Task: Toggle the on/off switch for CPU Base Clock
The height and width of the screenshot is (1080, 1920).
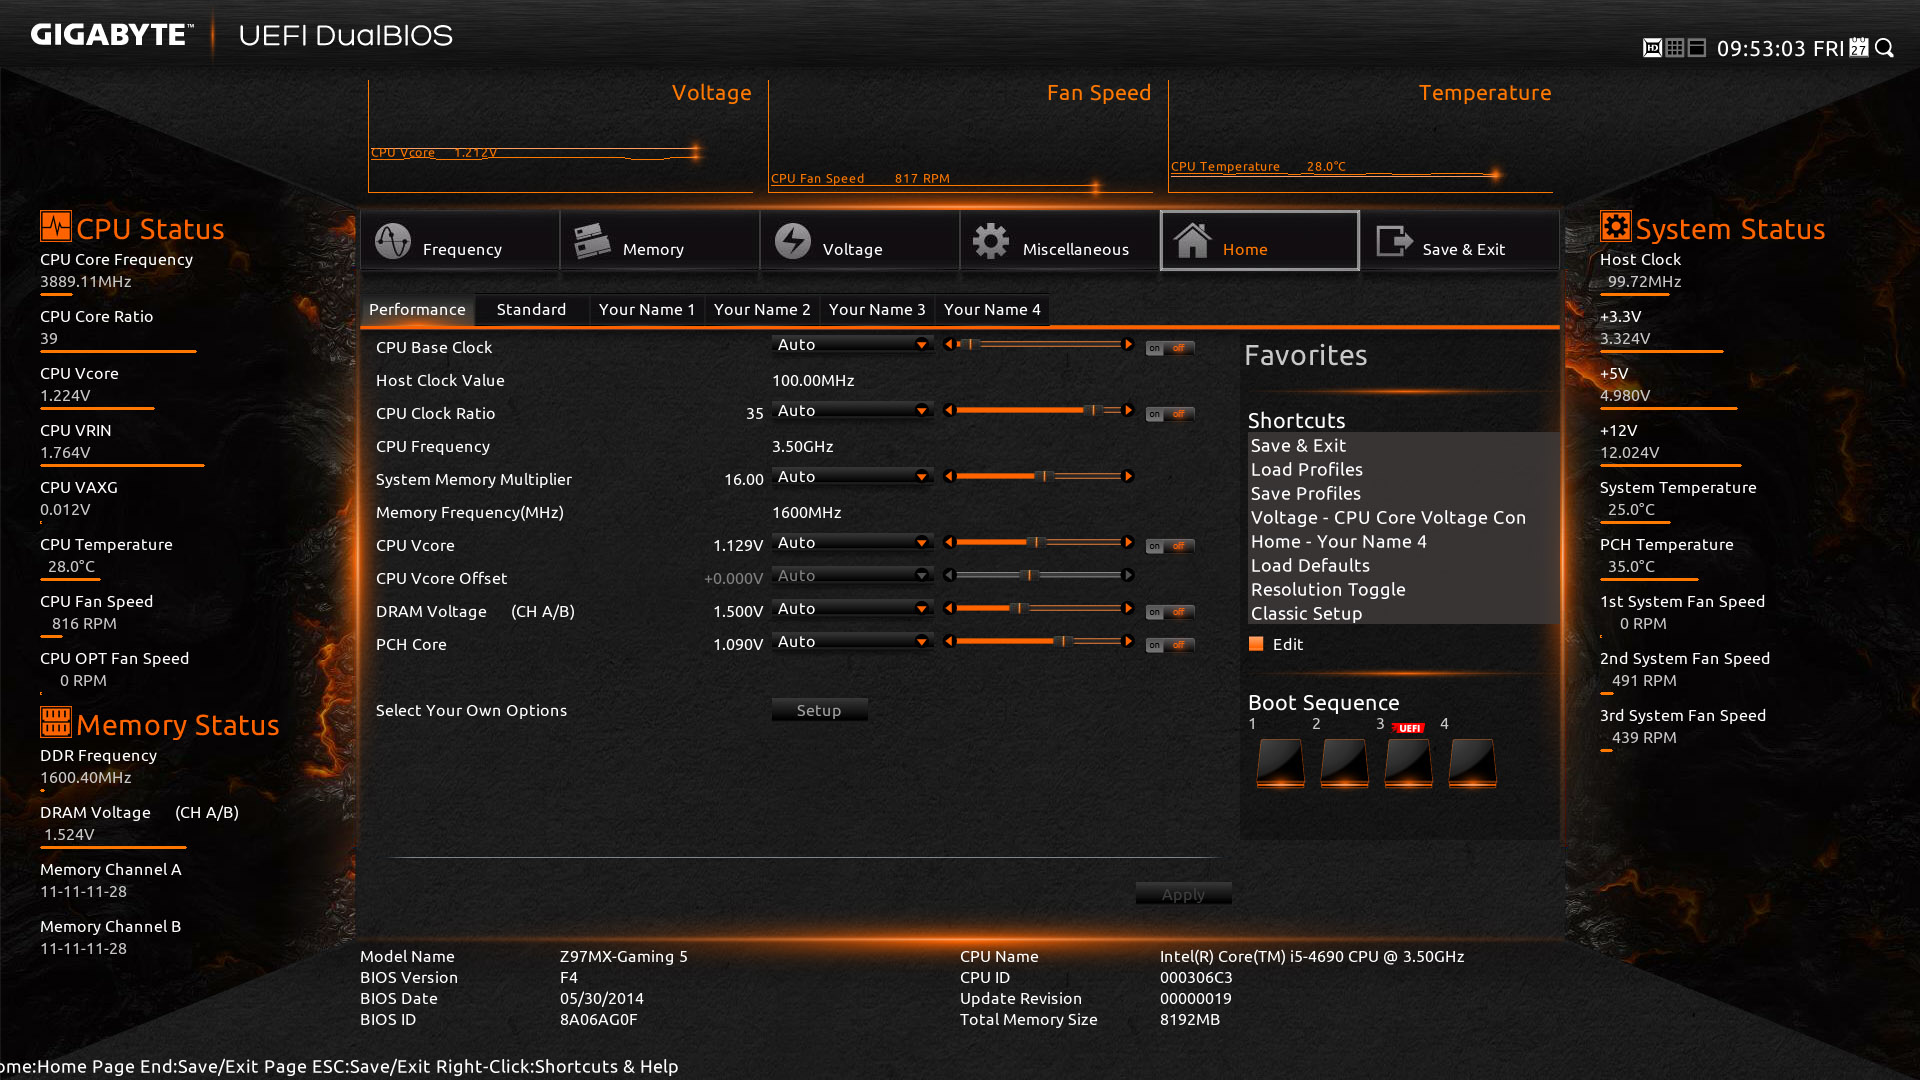Action: click(x=1170, y=348)
